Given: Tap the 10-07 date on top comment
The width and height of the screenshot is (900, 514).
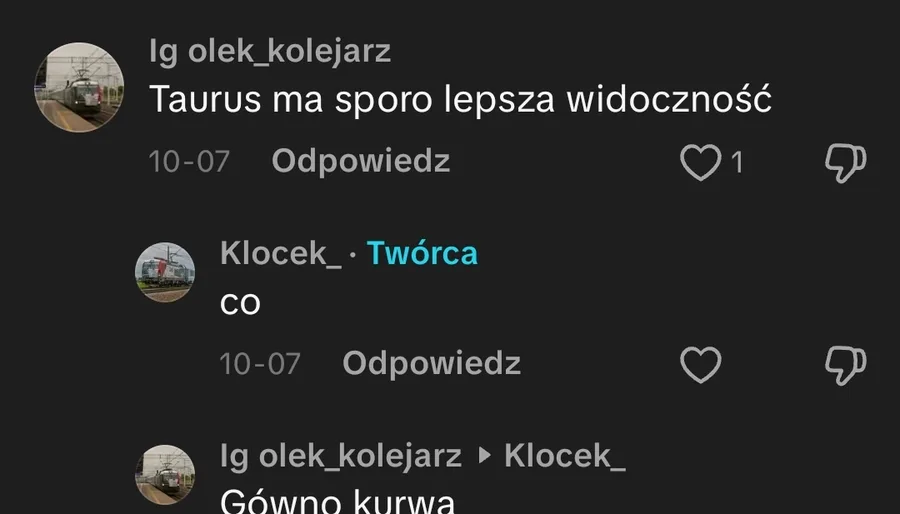Looking at the screenshot, I should [x=189, y=162].
